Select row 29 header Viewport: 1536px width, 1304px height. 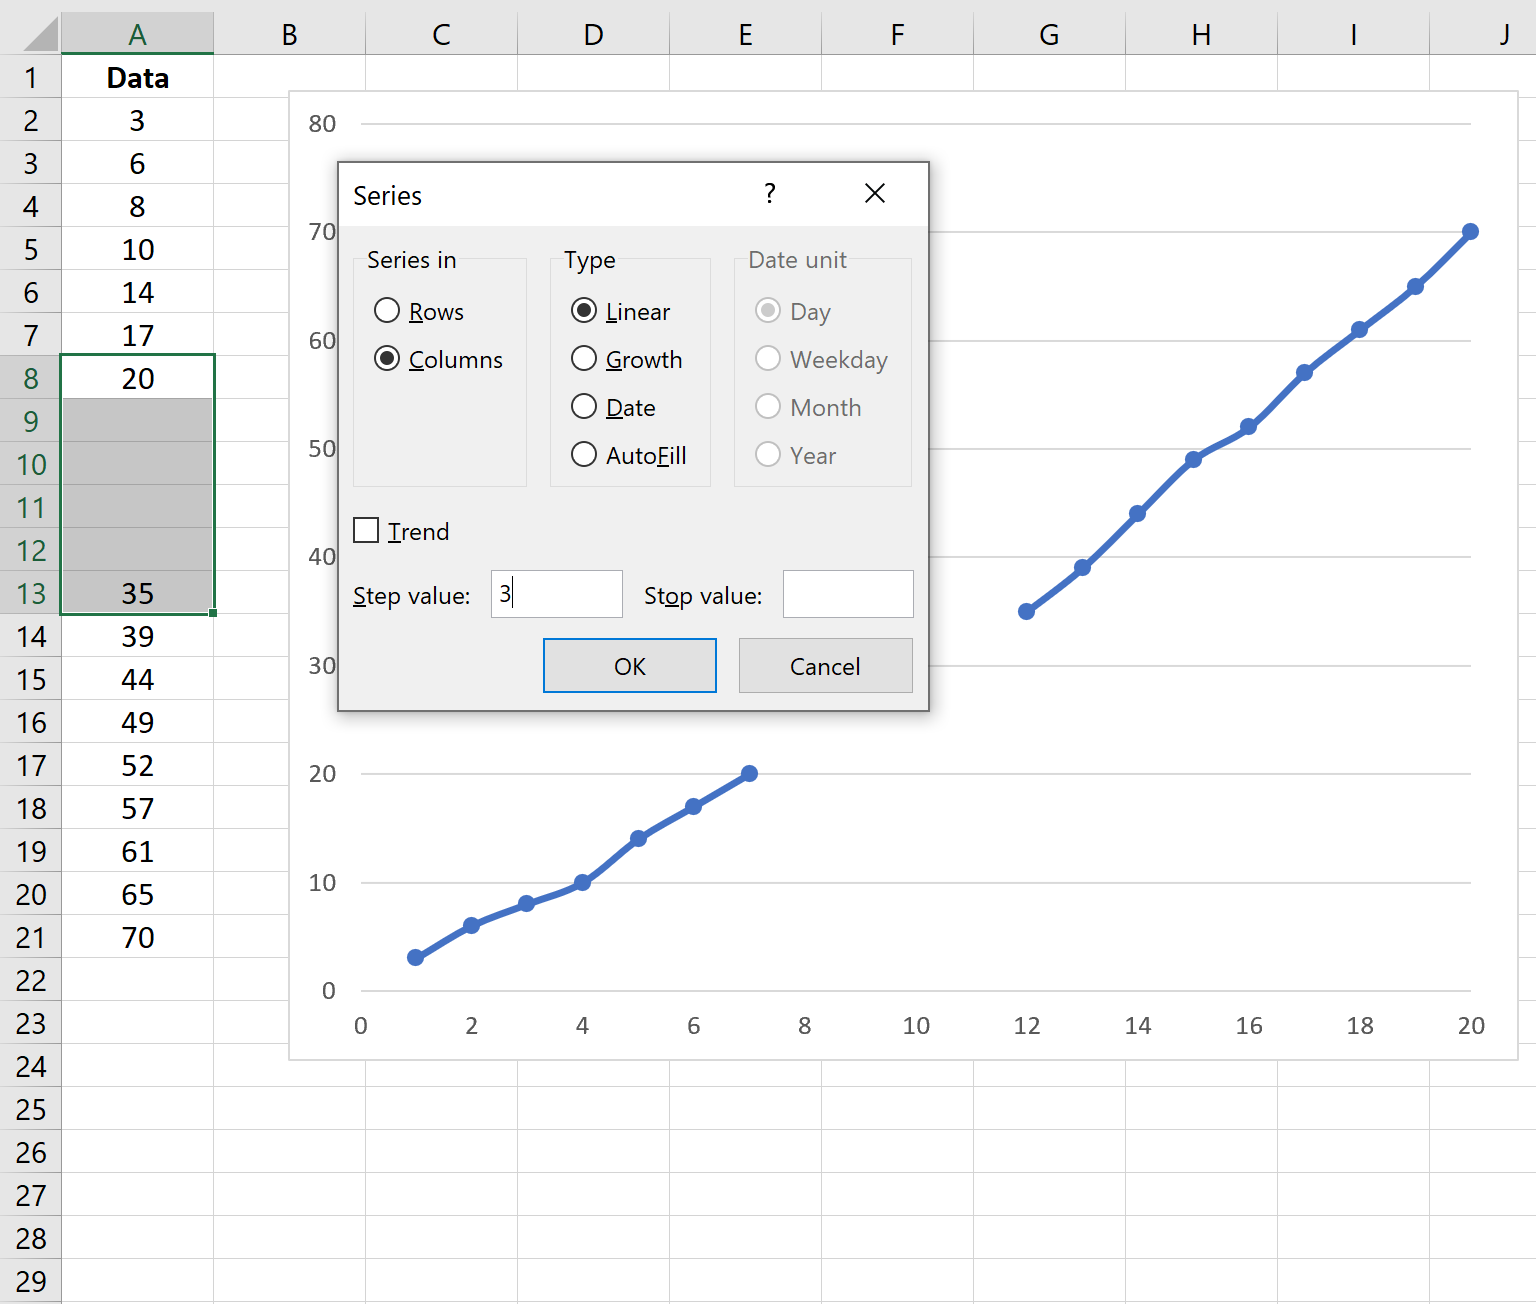click(31, 1282)
